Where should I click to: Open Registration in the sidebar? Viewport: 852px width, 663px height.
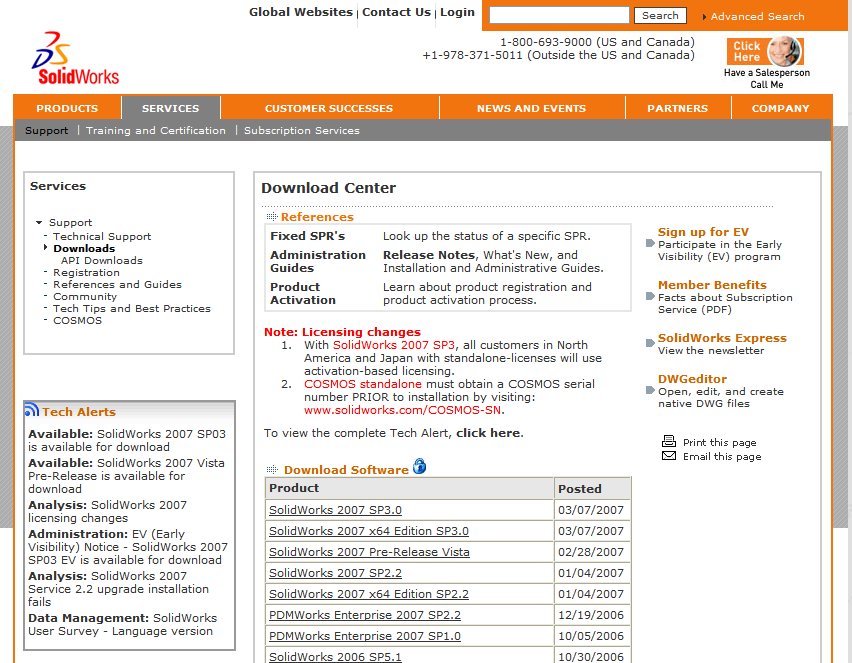coord(86,272)
